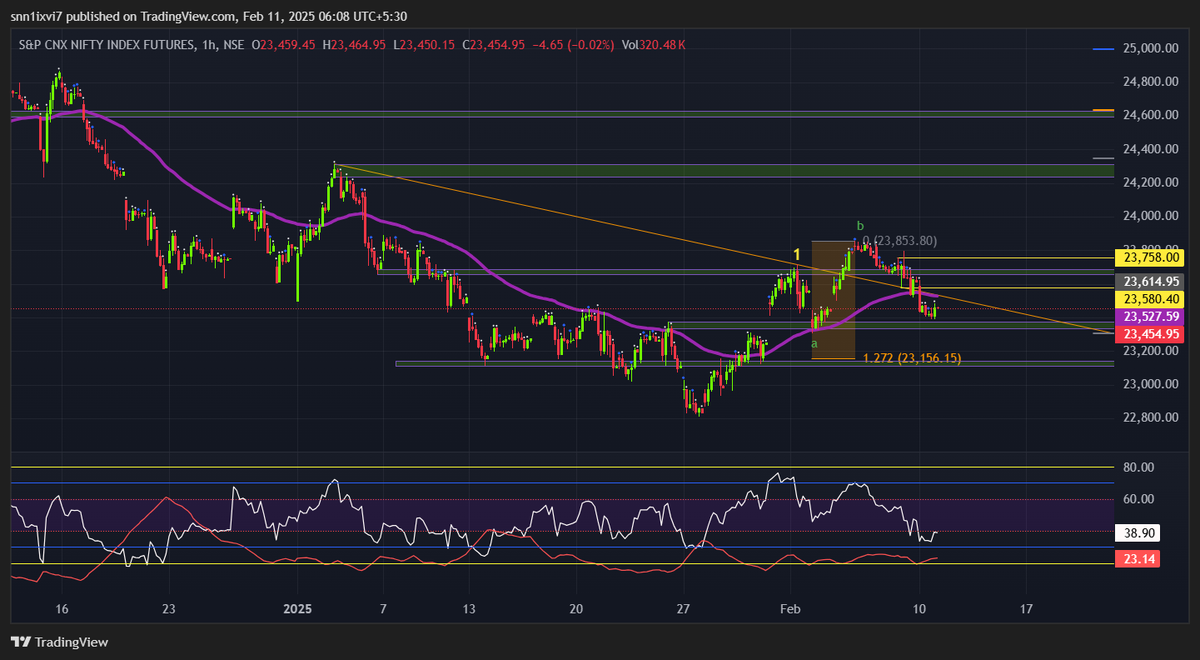This screenshot has height=660, width=1200.
Task: Click the 2025 label on the time axis
Action: point(297,608)
